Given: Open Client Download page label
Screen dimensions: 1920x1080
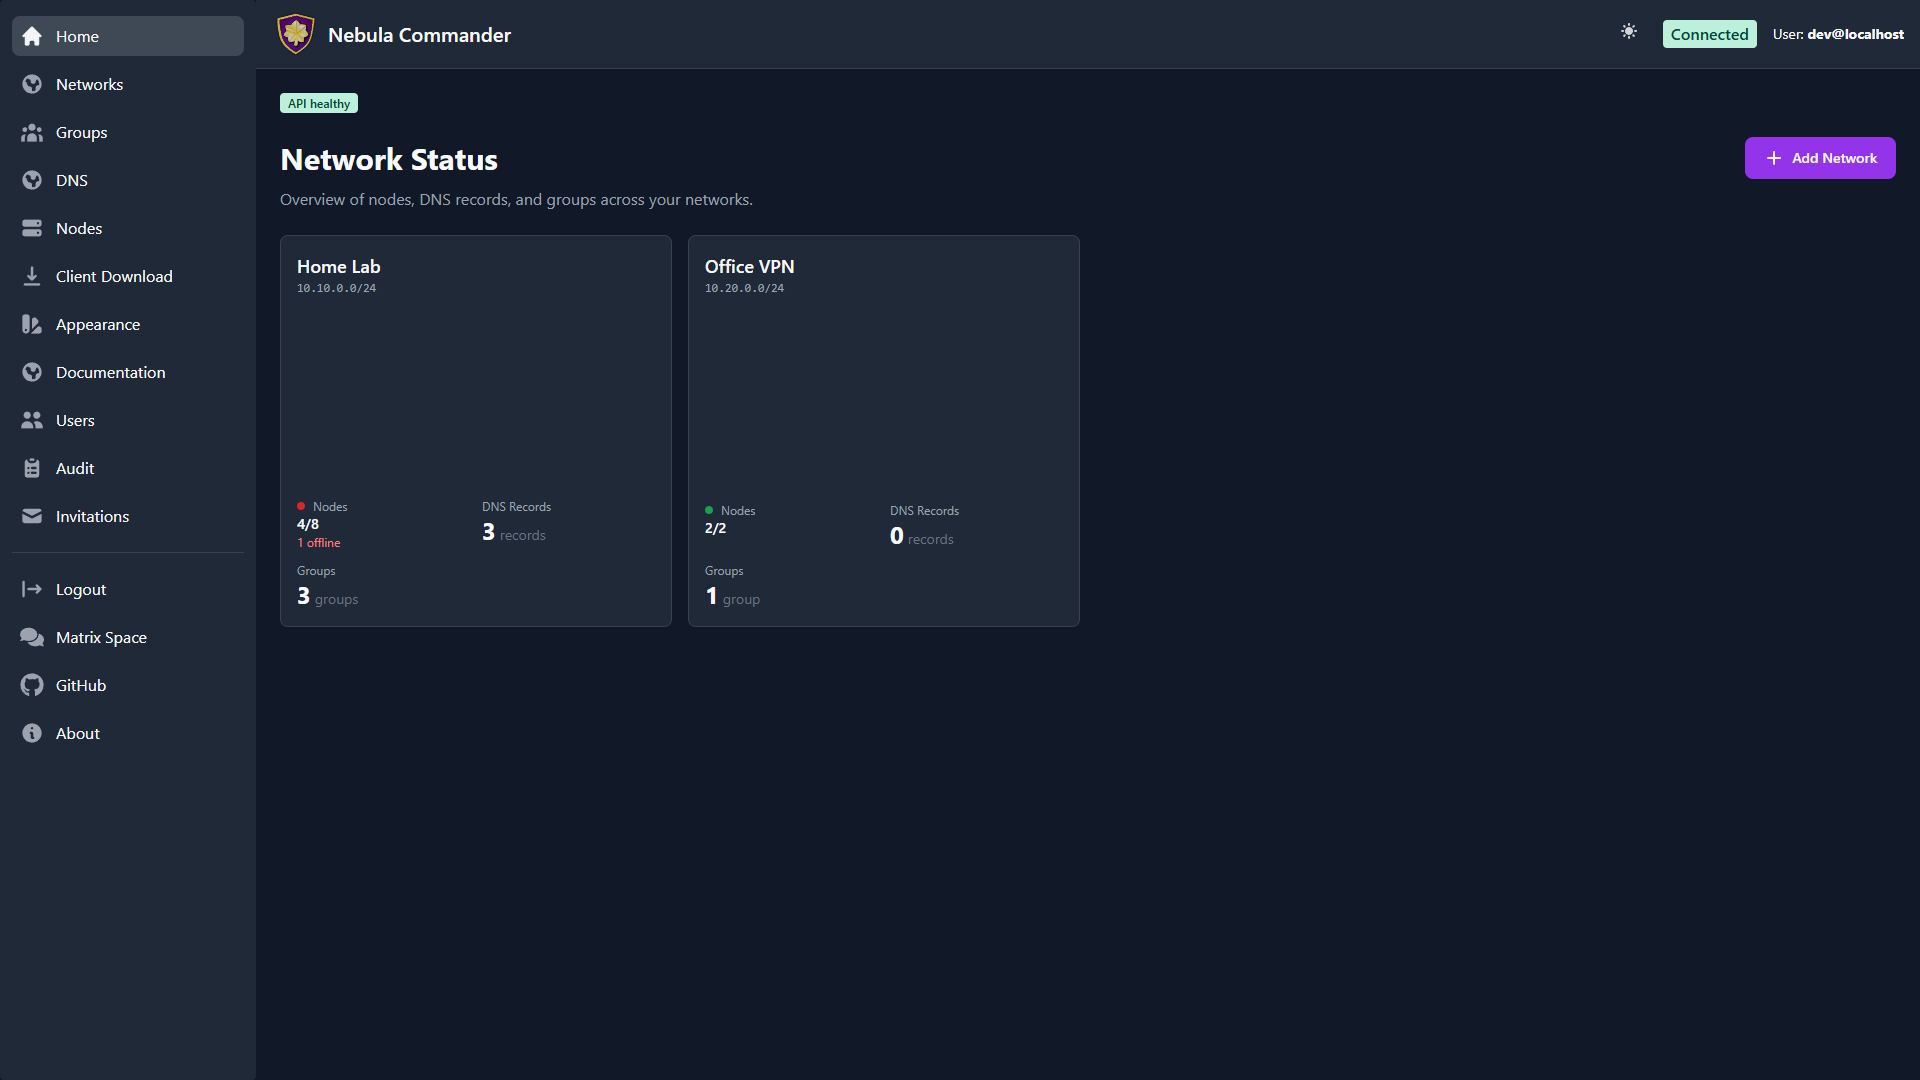Looking at the screenshot, I should tap(114, 276).
